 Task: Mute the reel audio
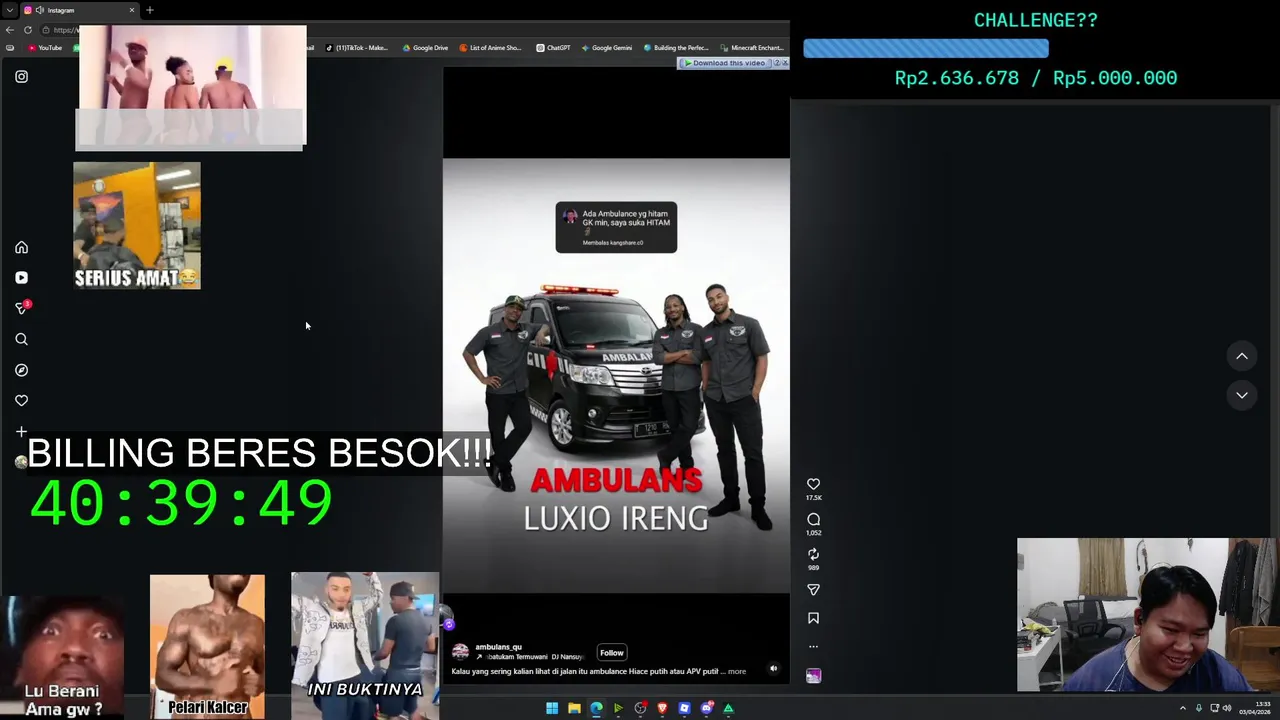click(x=773, y=668)
